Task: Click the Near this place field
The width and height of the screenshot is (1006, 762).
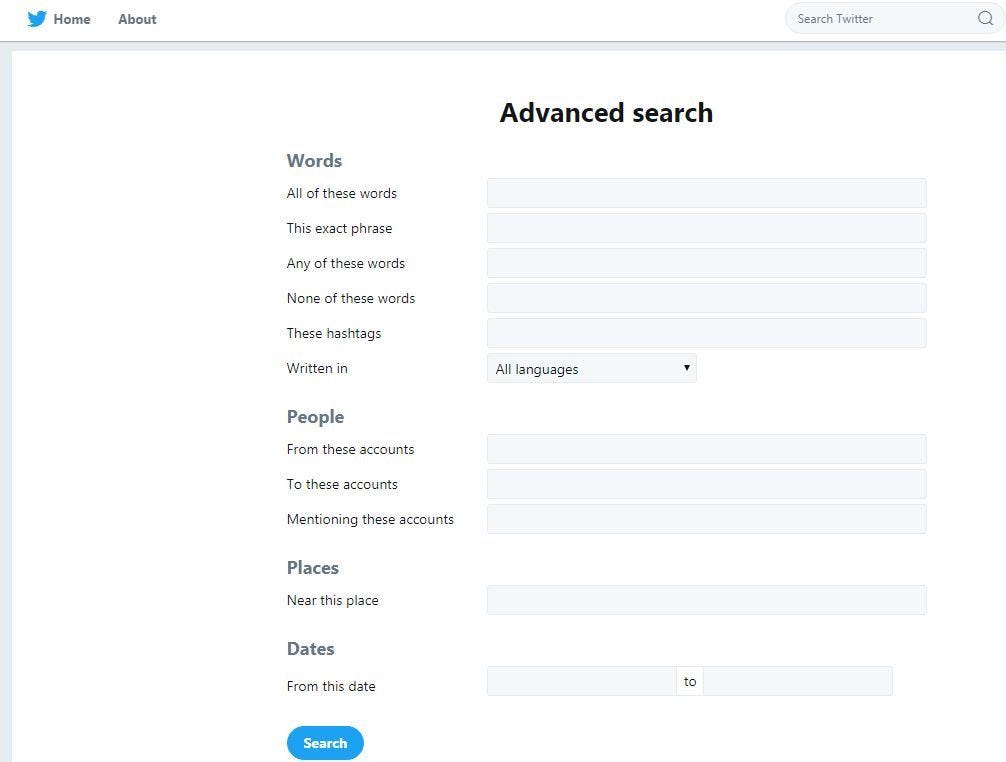Action: click(706, 600)
